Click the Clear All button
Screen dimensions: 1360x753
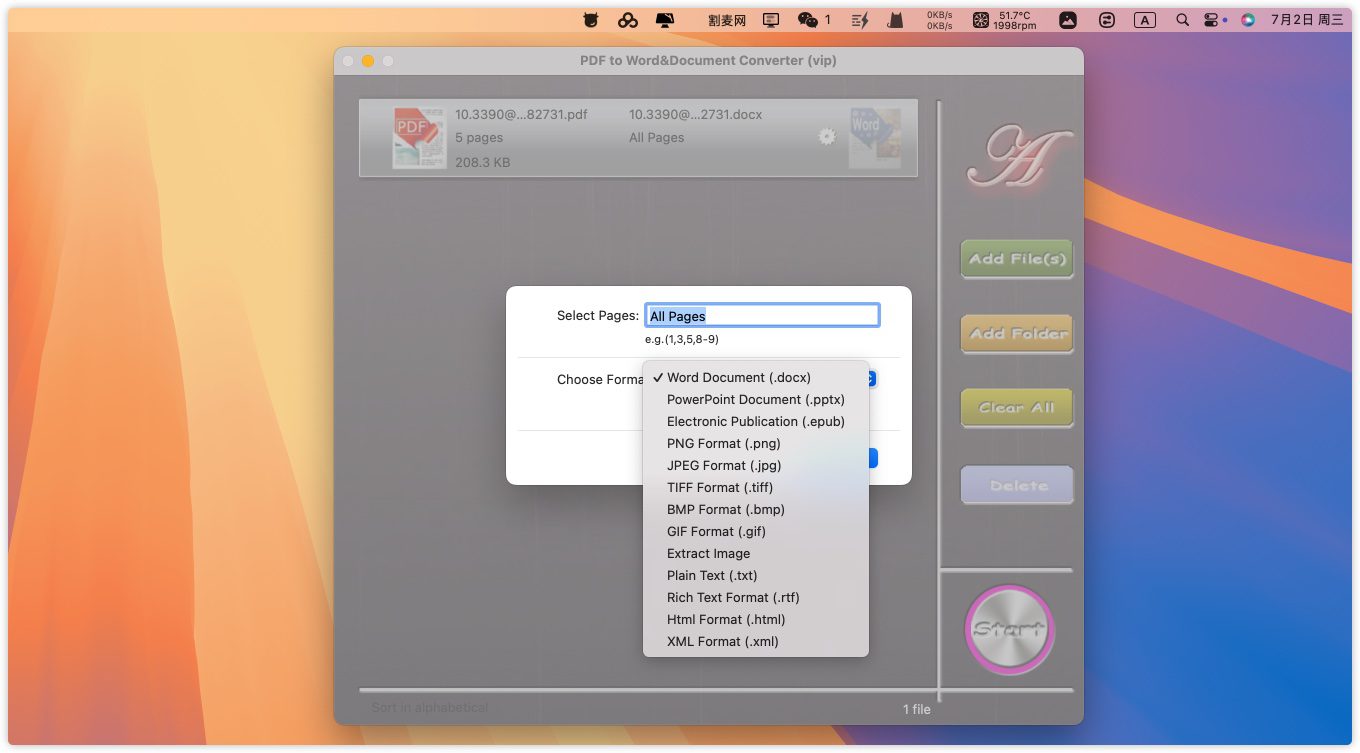tap(1017, 408)
